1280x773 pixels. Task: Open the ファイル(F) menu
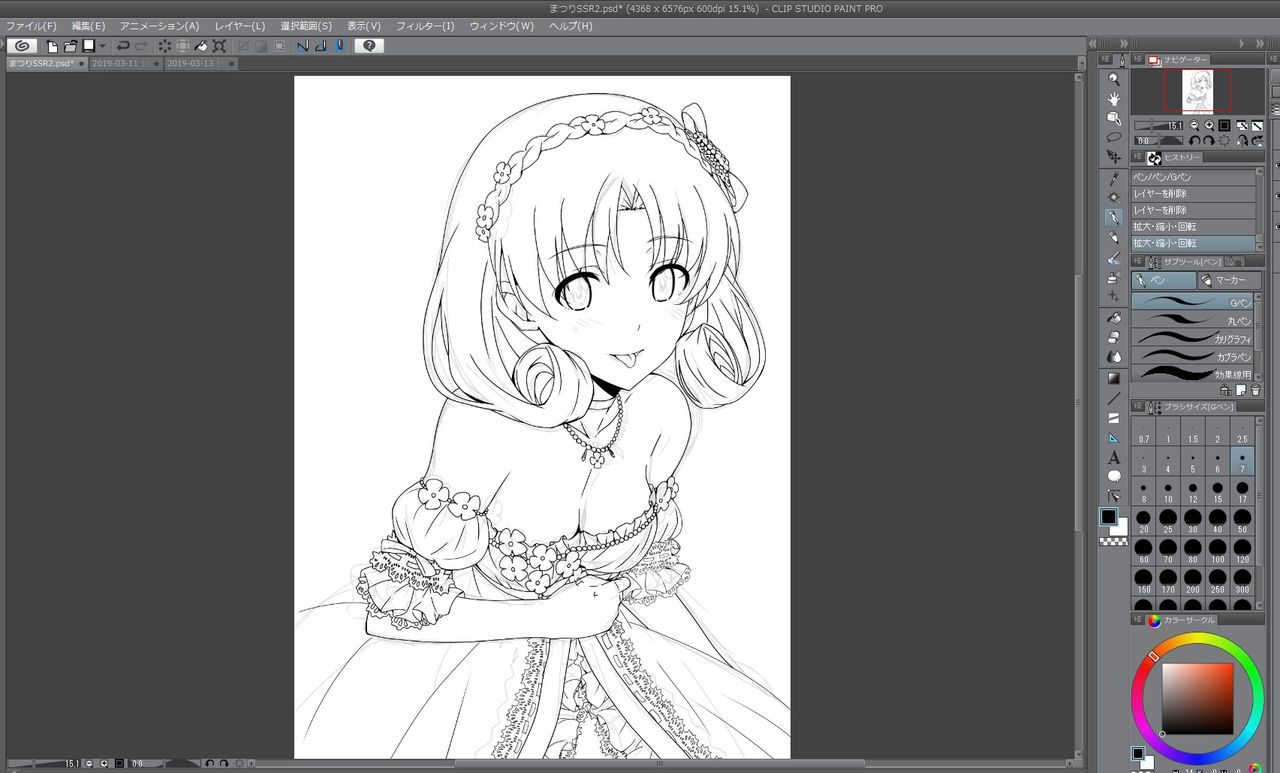pyautogui.click(x=31, y=26)
